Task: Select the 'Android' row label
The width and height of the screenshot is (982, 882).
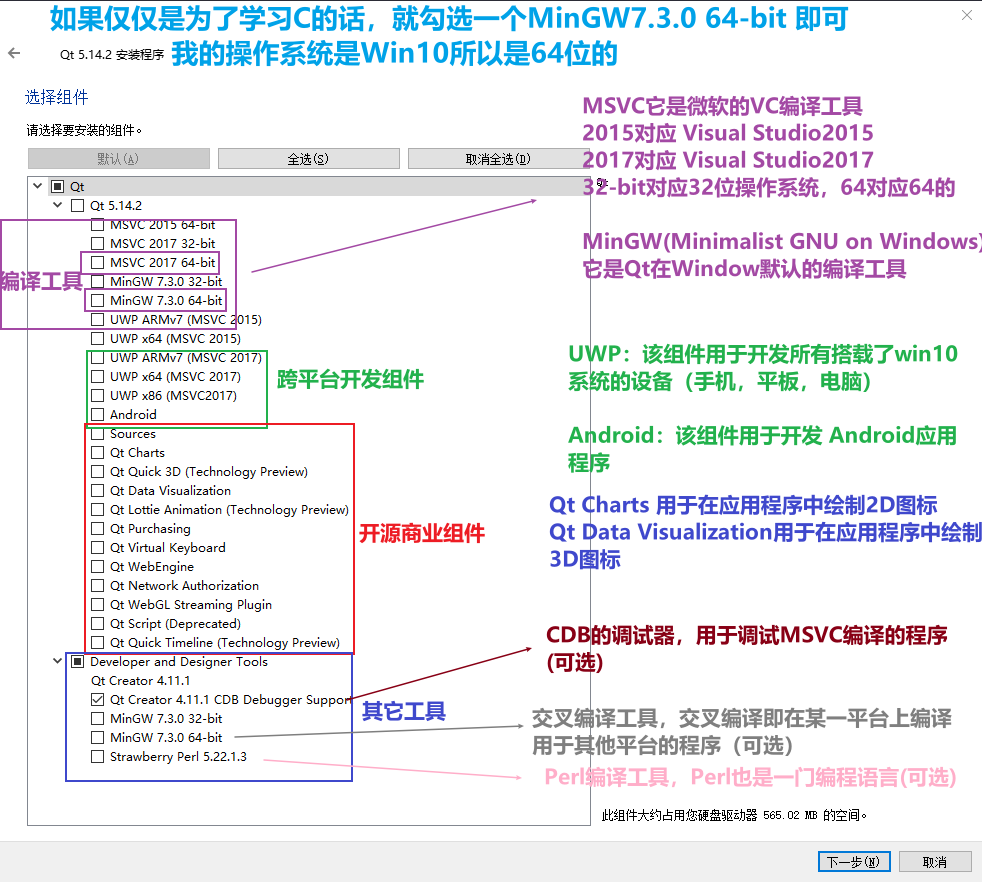Action: point(133,414)
